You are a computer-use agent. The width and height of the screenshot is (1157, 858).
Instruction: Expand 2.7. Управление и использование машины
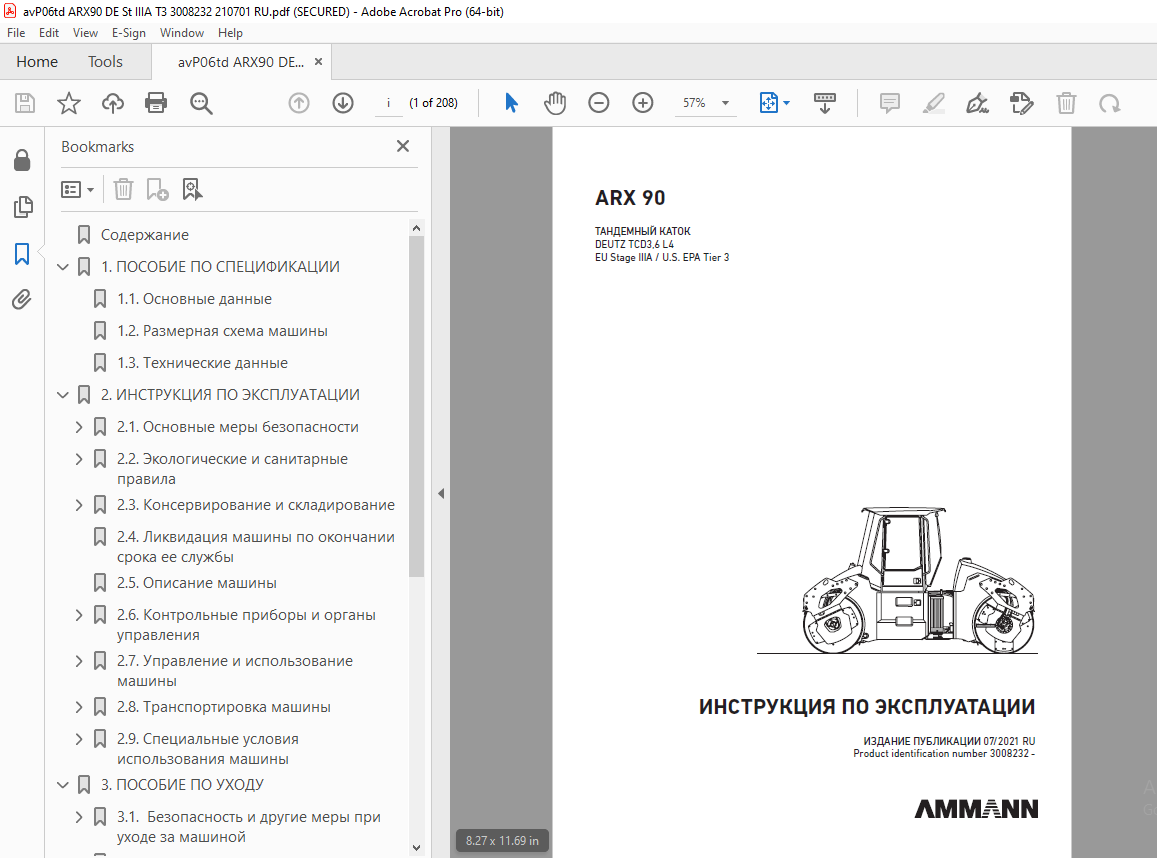click(79, 661)
